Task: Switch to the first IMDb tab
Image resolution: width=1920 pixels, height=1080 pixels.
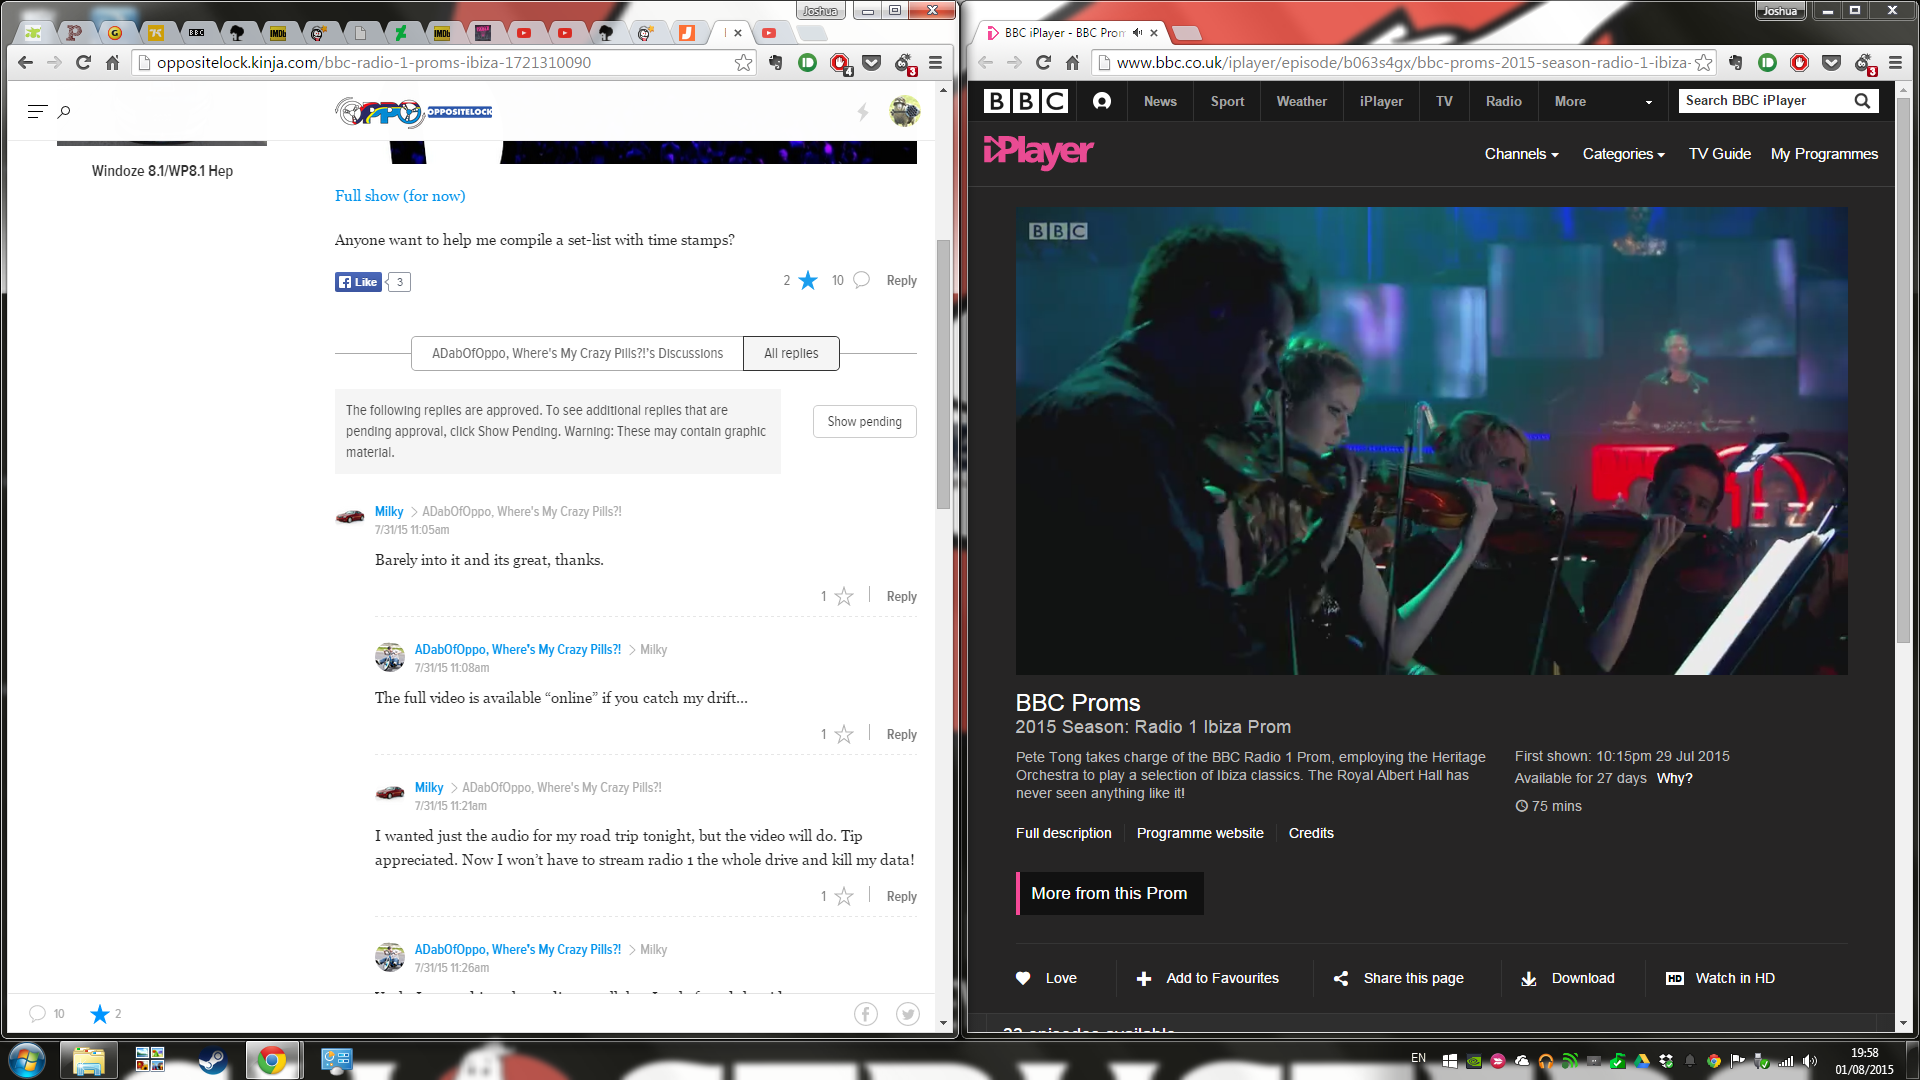Action: tap(278, 33)
